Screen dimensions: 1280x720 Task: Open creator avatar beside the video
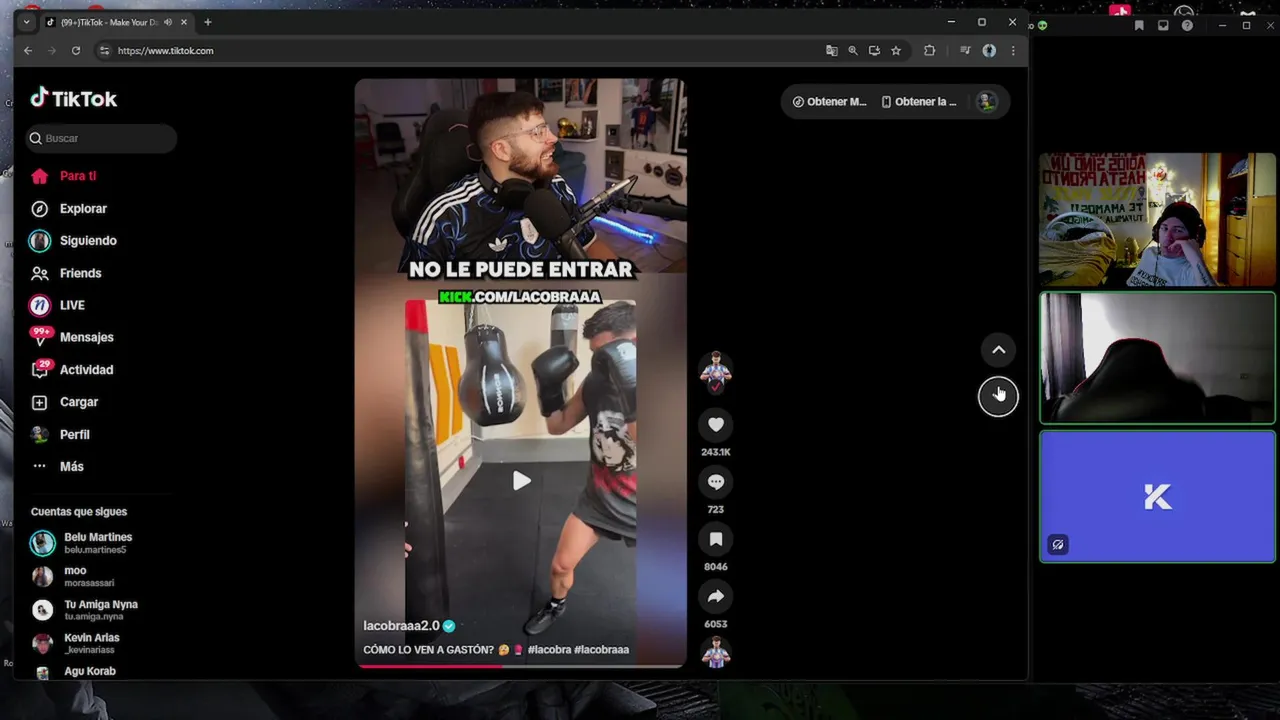click(x=716, y=369)
